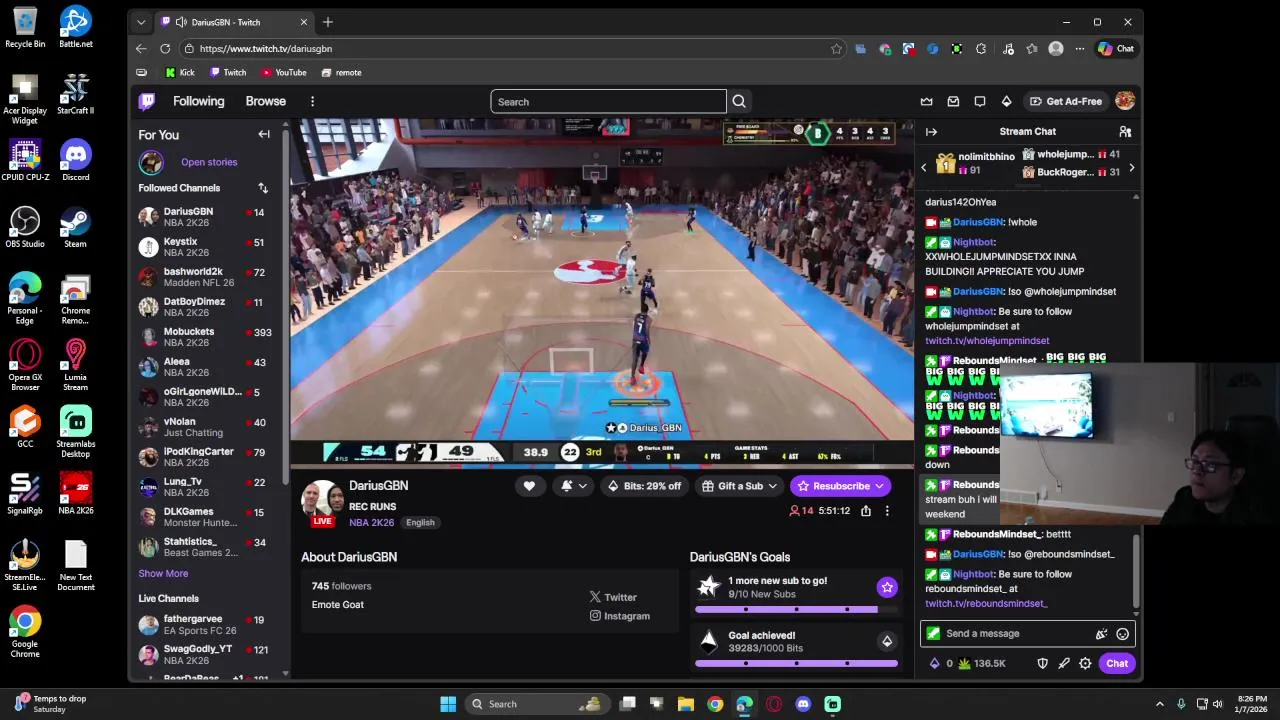This screenshot has height=720, width=1280.
Task: Click the Kick bookmark
Action: (x=180, y=73)
